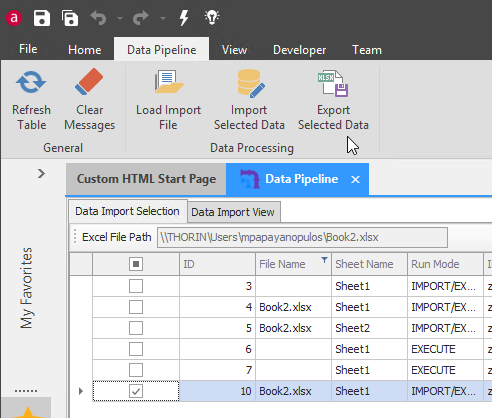The width and height of the screenshot is (492, 418).
Task: Click Load Import File
Action: click(168, 99)
